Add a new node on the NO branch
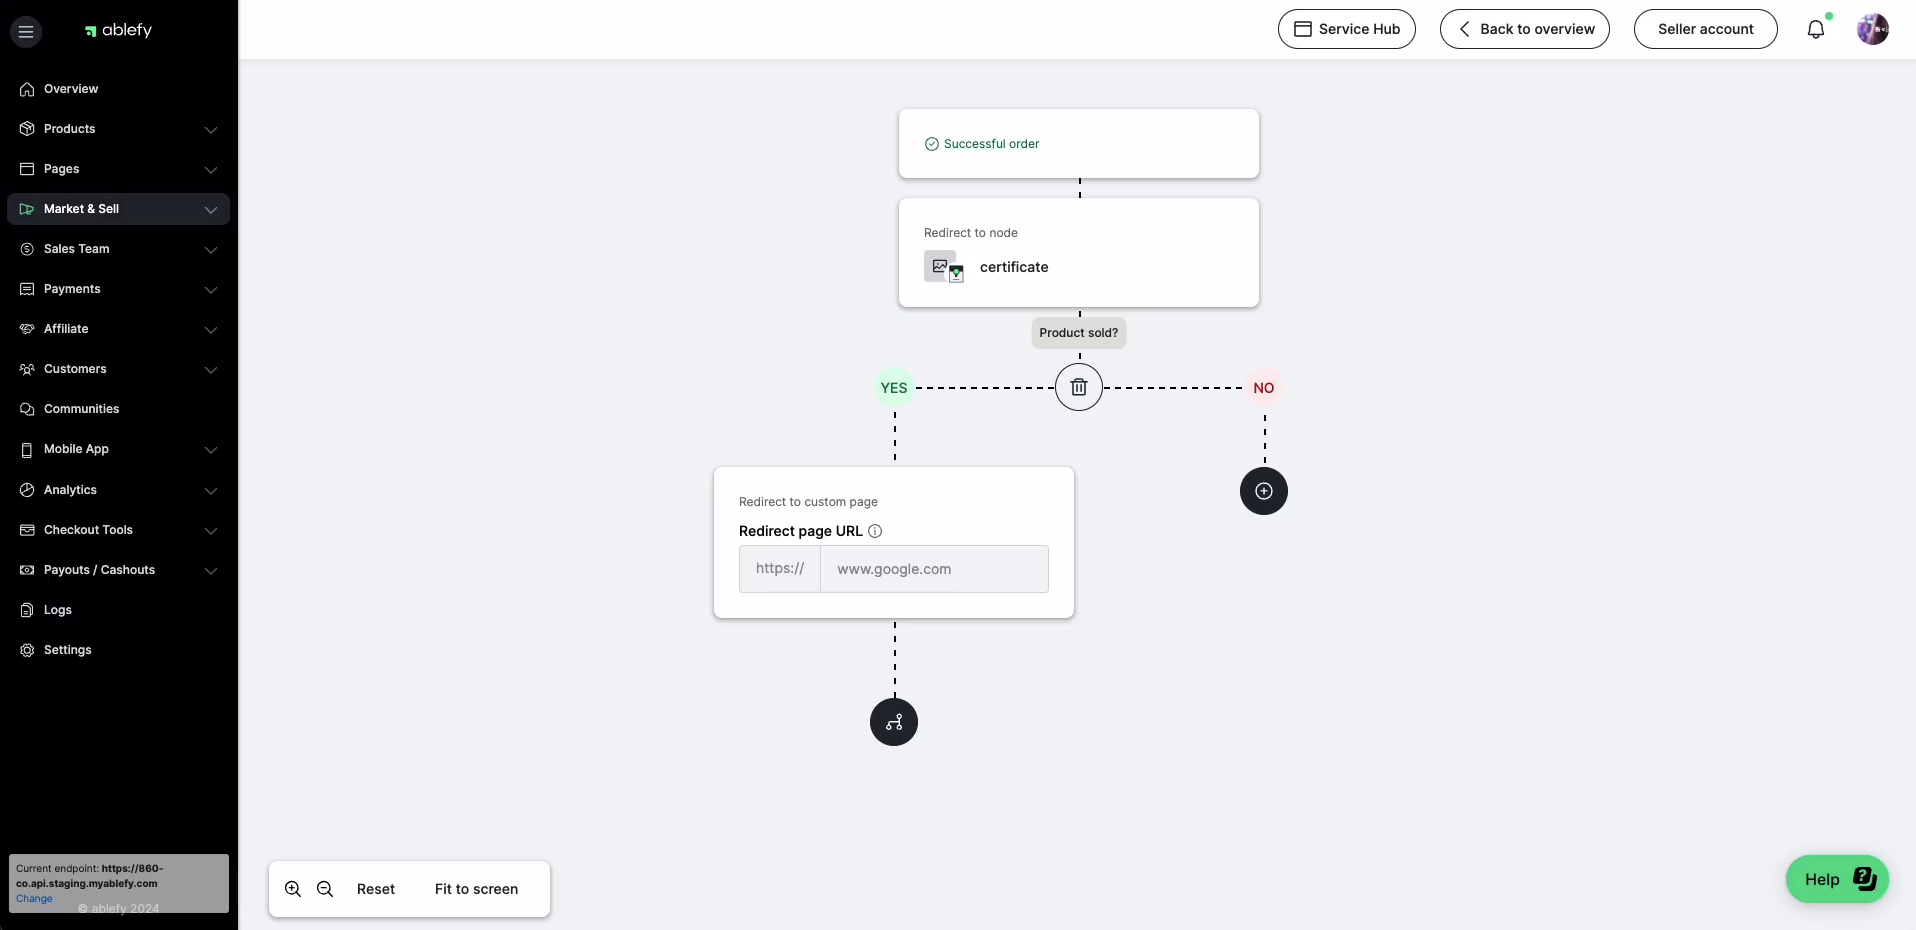The width and height of the screenshot is (1916, 930). [x=1263, y=491]
